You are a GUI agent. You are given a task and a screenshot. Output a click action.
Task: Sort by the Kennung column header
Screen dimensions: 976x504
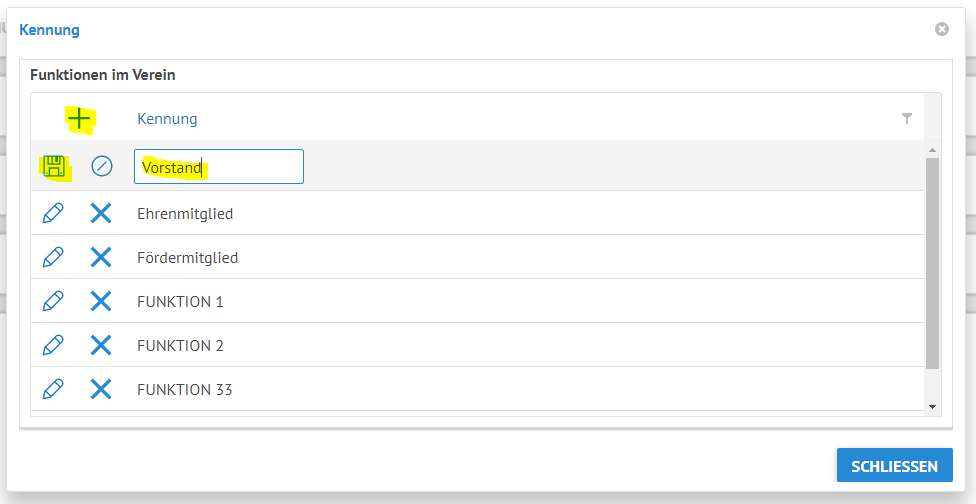click(x=167, y=118)
